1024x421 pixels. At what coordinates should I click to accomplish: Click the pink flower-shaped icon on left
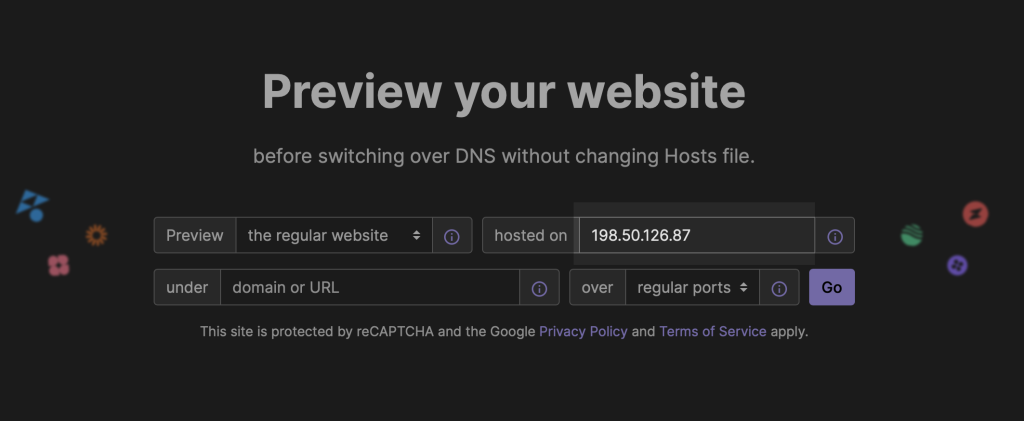tap(59, 265)
